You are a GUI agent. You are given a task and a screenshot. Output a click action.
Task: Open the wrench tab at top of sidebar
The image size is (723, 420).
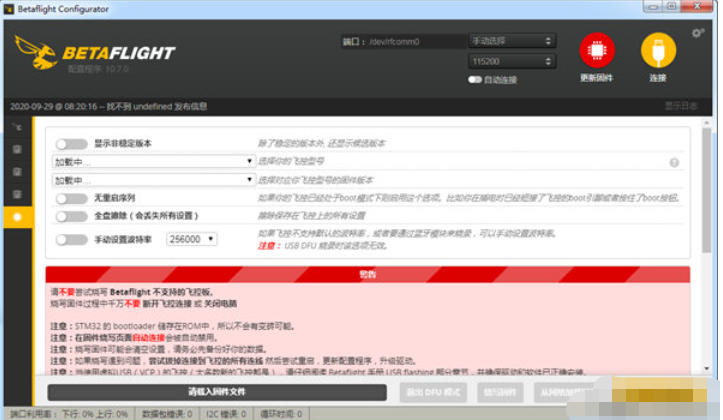tap(17, 127)
